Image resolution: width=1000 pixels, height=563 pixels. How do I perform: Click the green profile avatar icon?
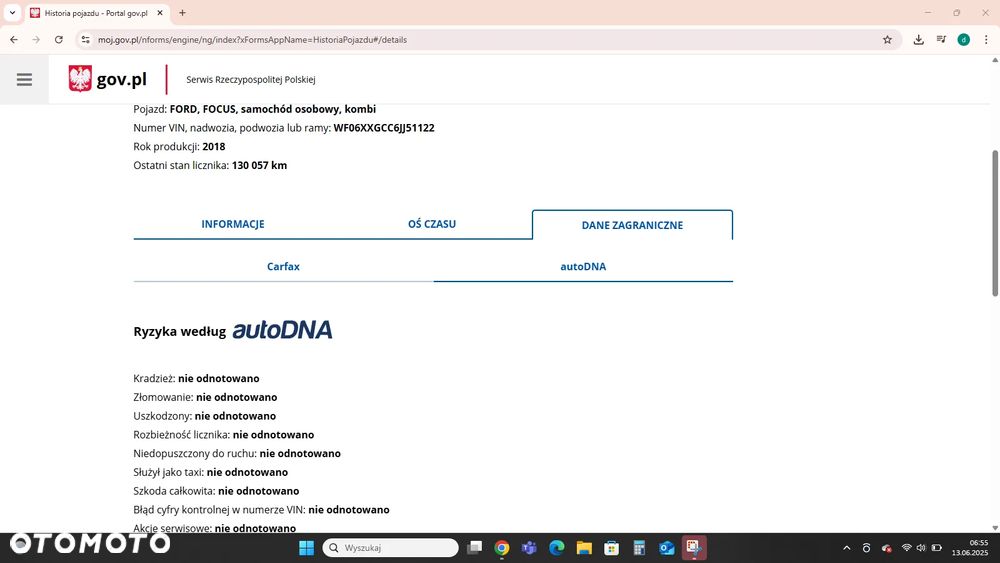pos(964,40)
